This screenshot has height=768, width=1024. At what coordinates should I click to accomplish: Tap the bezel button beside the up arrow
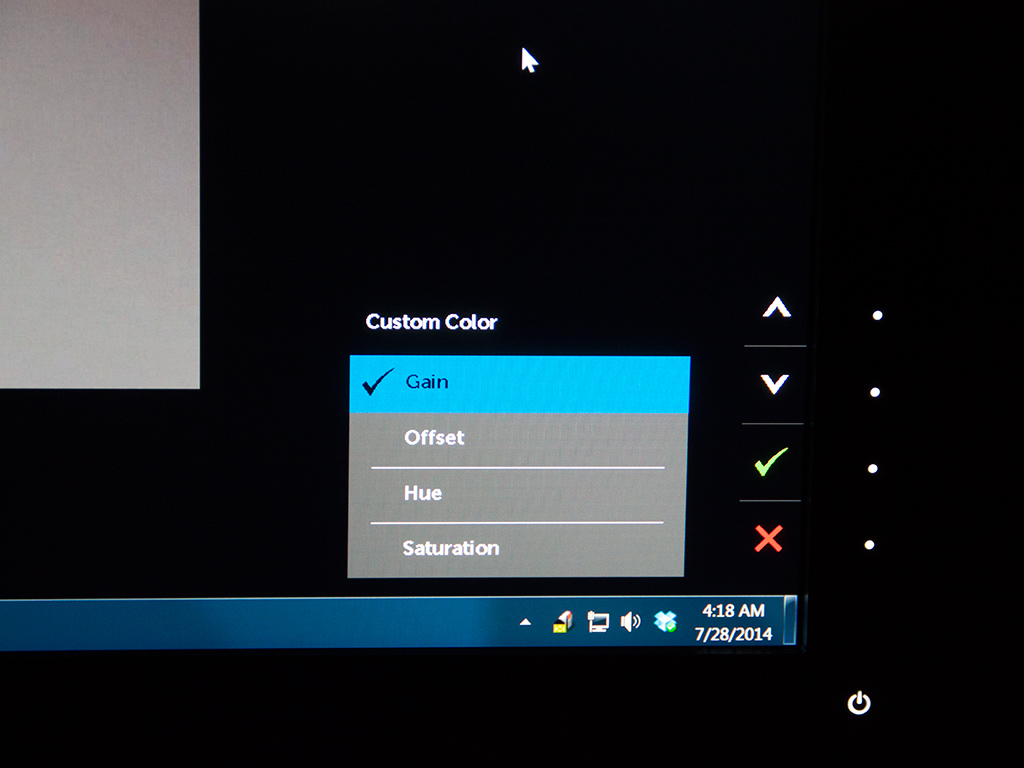878,315
